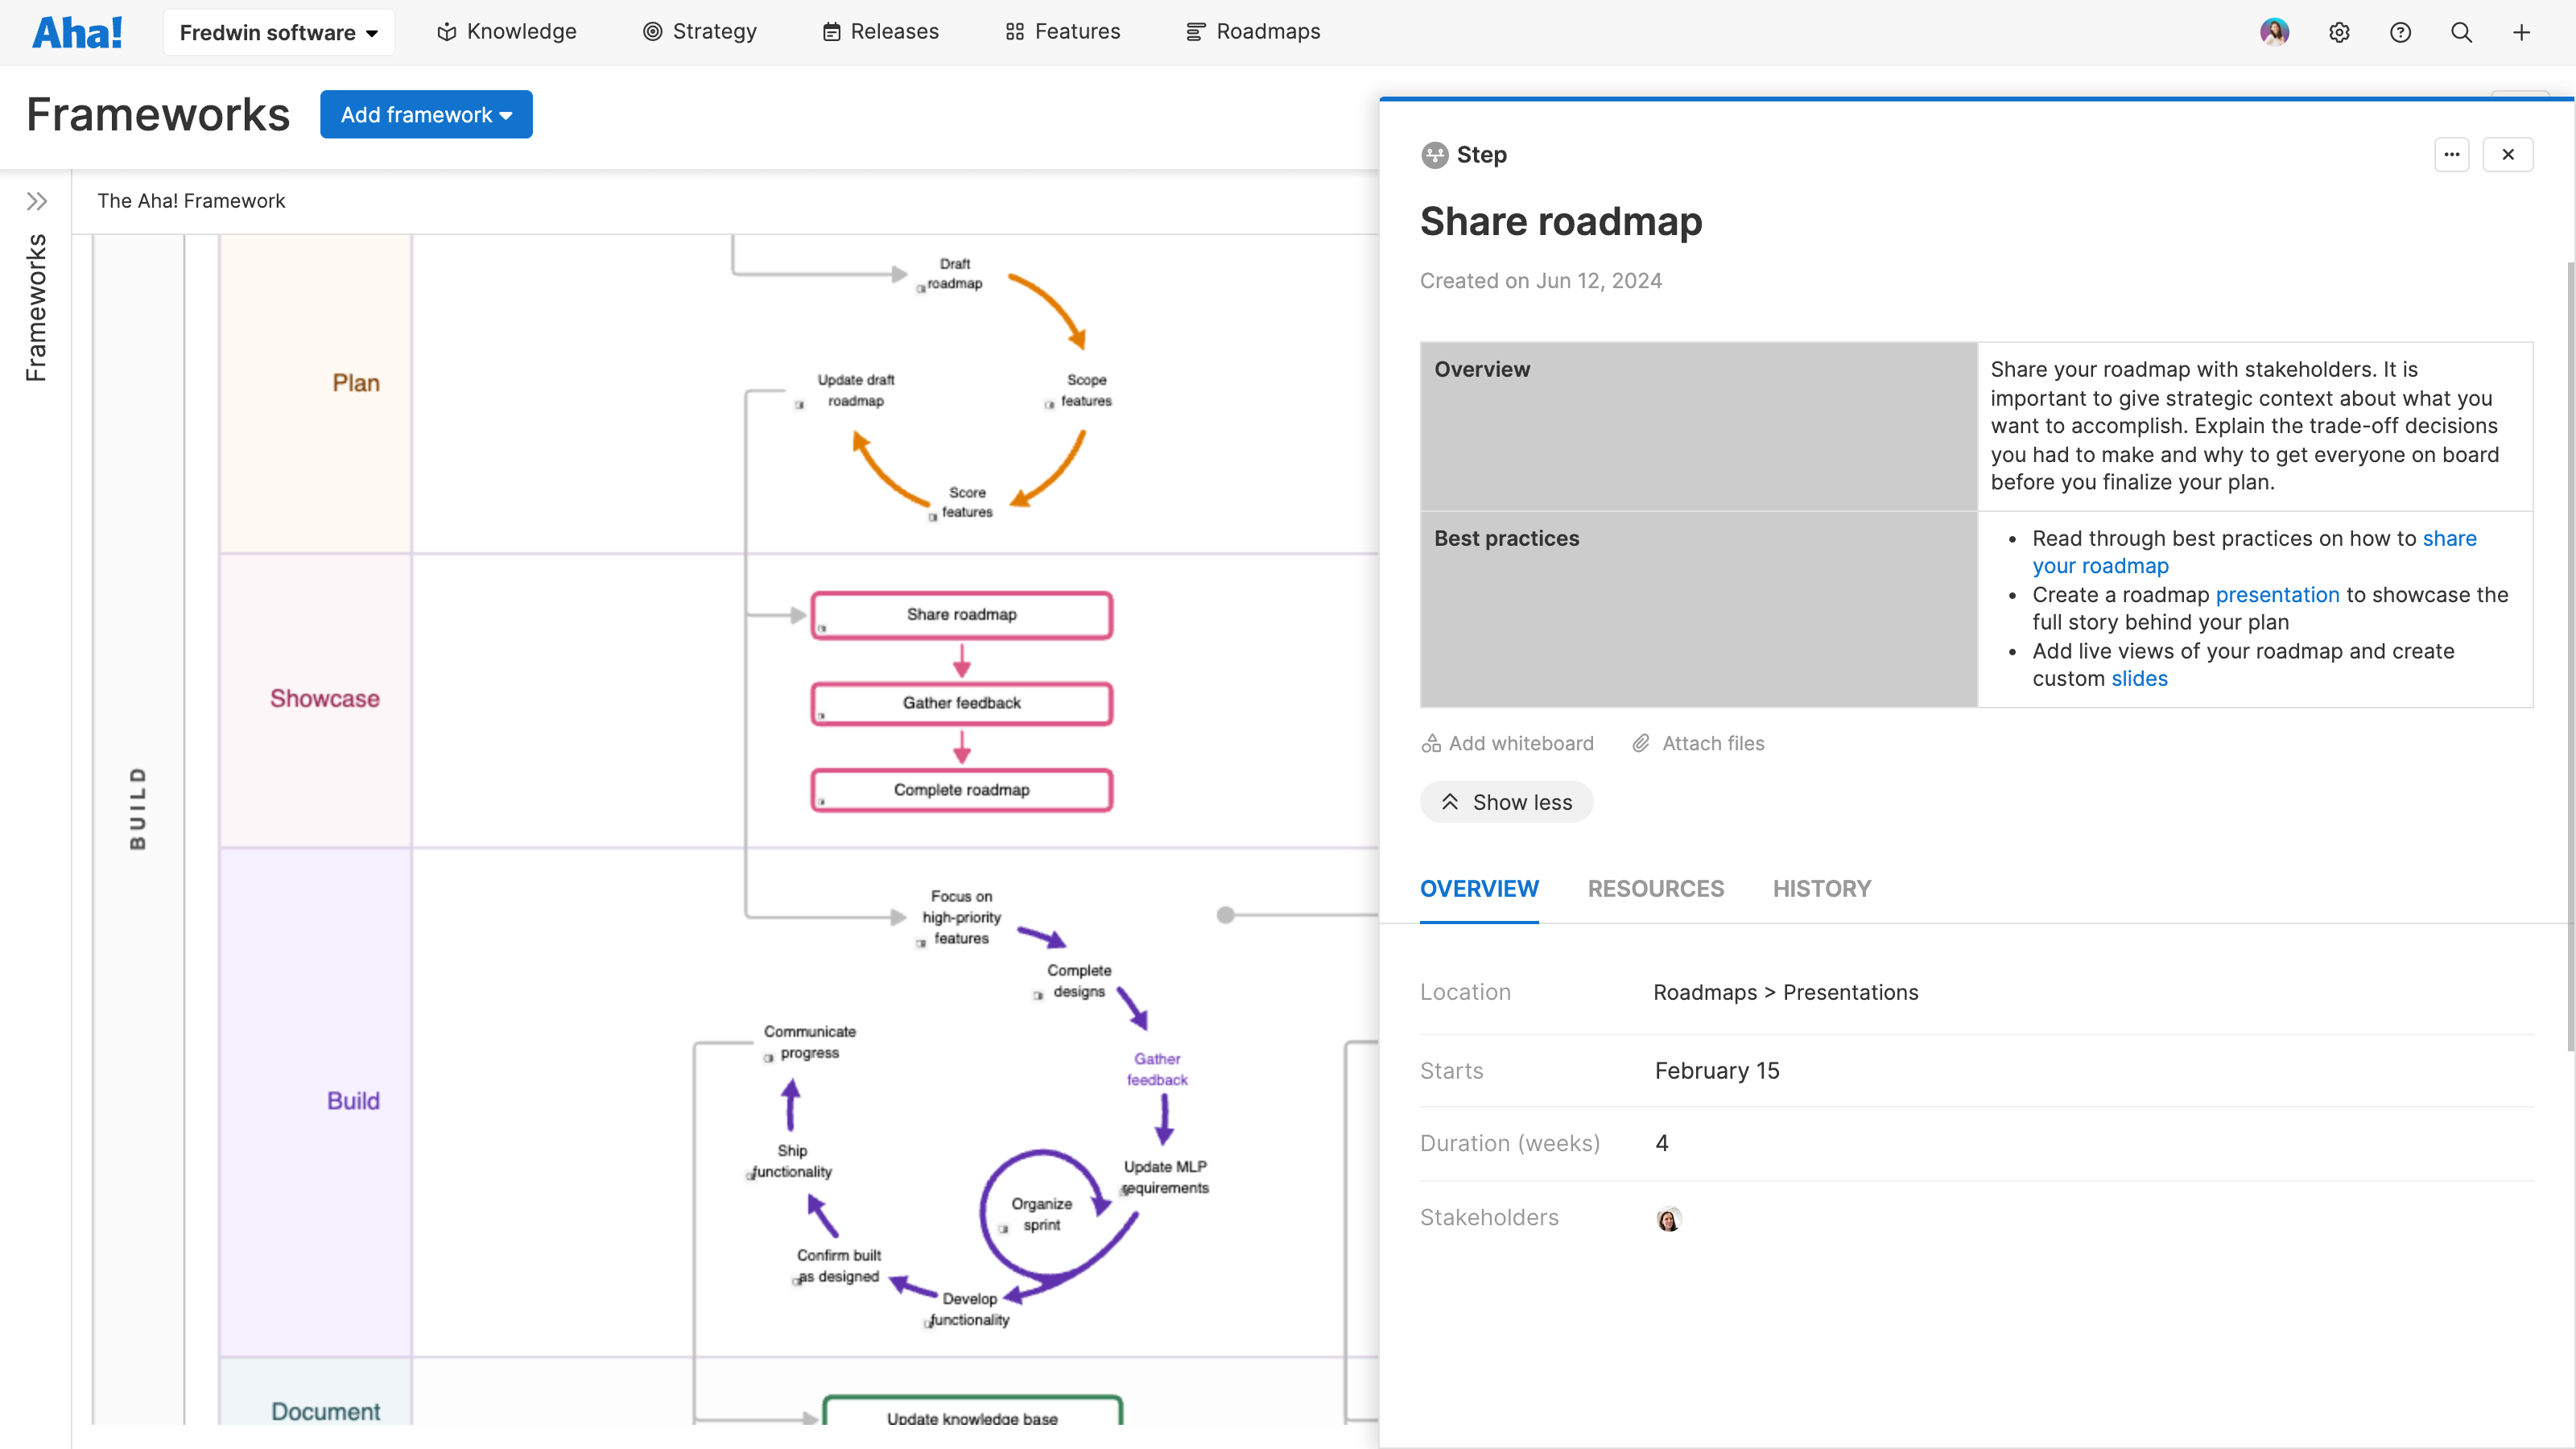The image size is (2576, 1449).
Task: Open the Features section
Action: pos(1062,31)
